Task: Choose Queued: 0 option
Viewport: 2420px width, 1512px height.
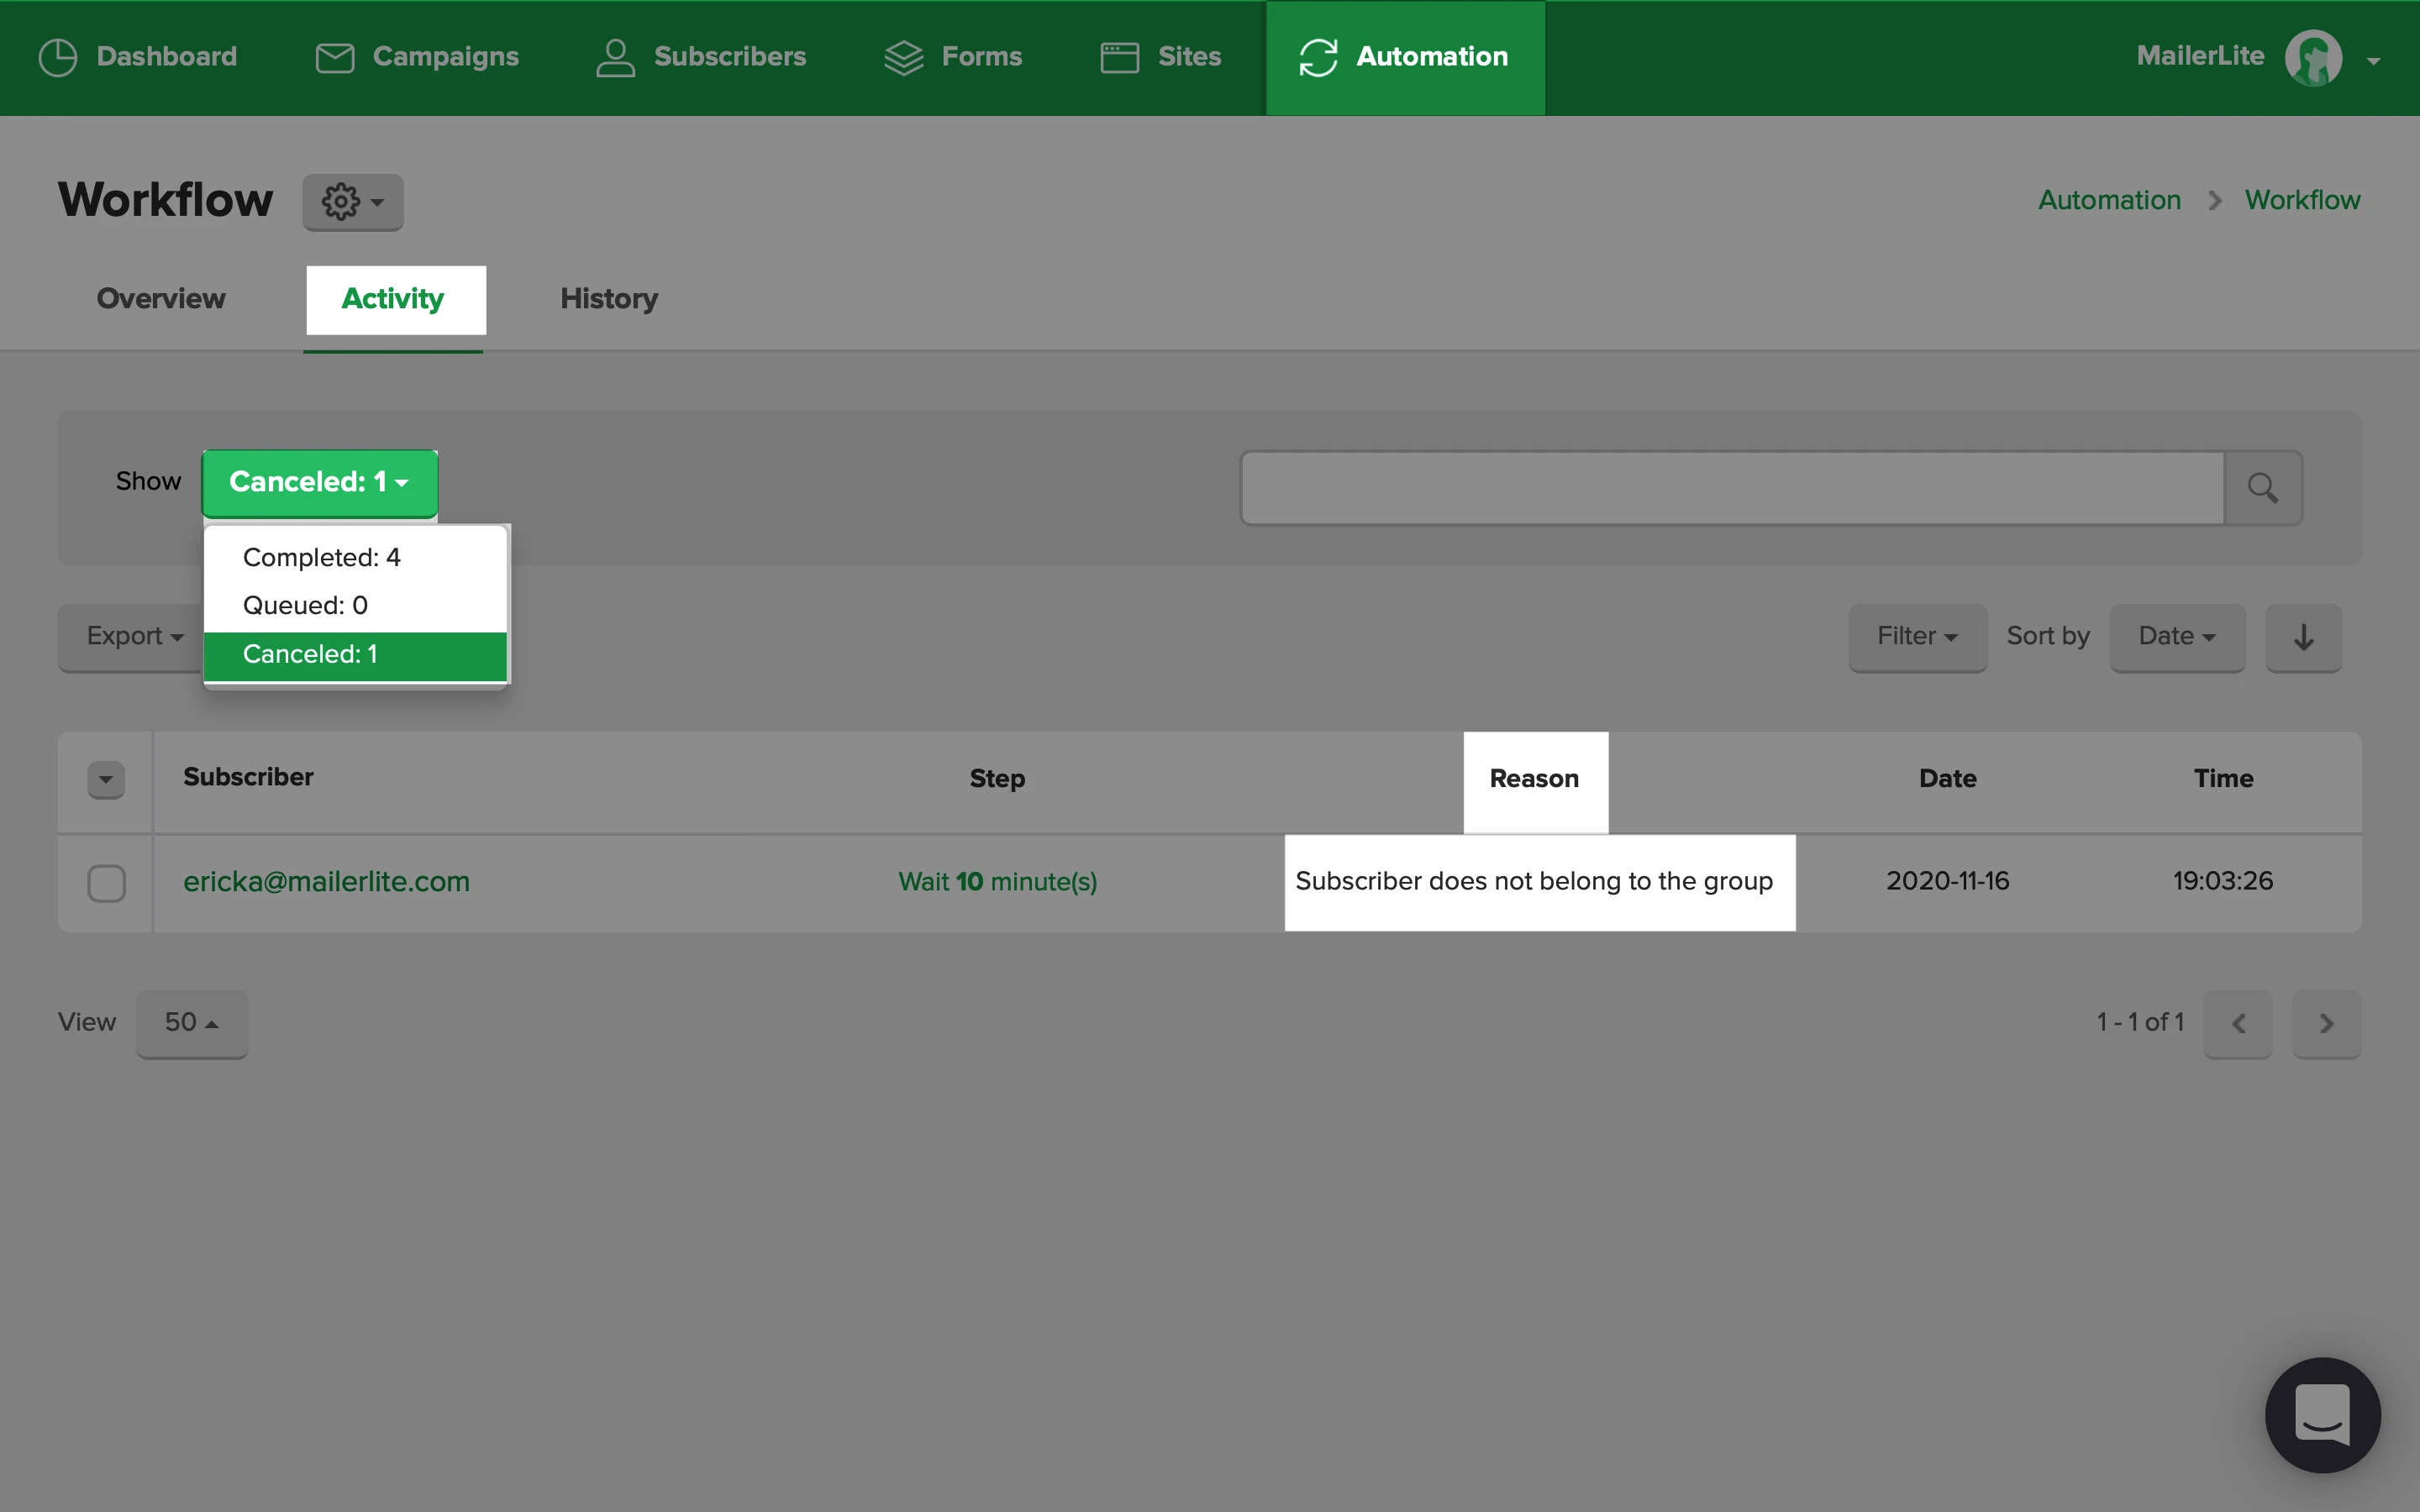Action: point(305,605)
